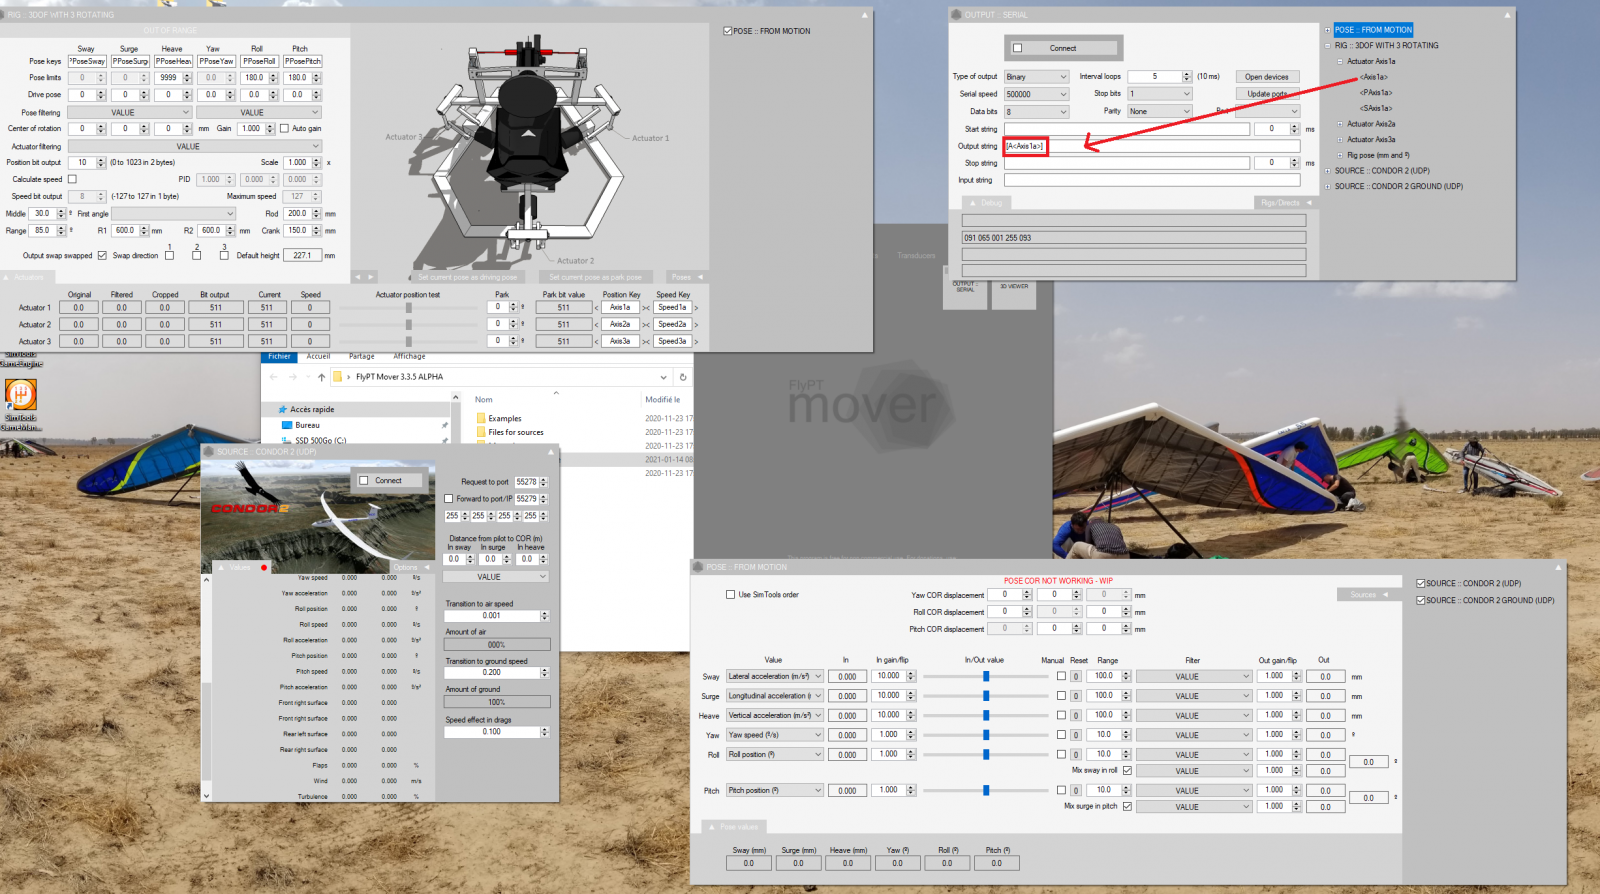The image size is (1600, 894).
Task: Enable the Calculate speed checkbox
Action: (x=72, y=179)
